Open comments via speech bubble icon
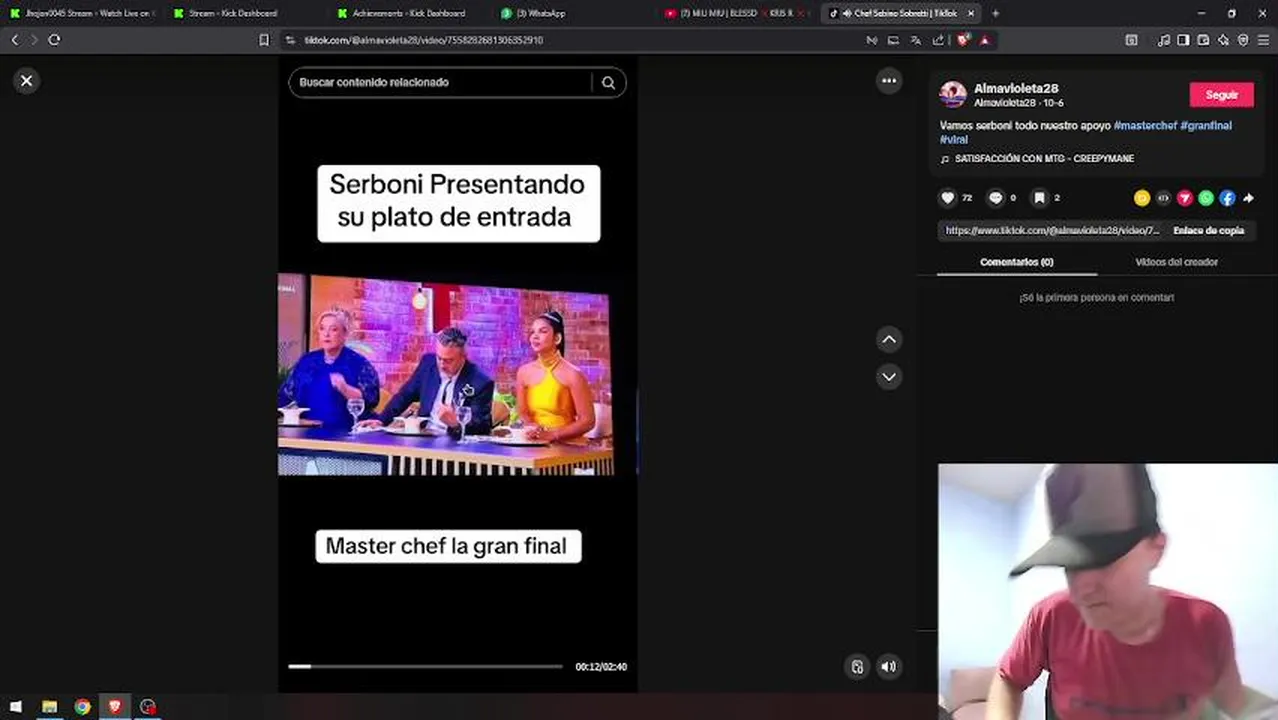The width and height of the screenshot is (1278, 720). (995, 198)
